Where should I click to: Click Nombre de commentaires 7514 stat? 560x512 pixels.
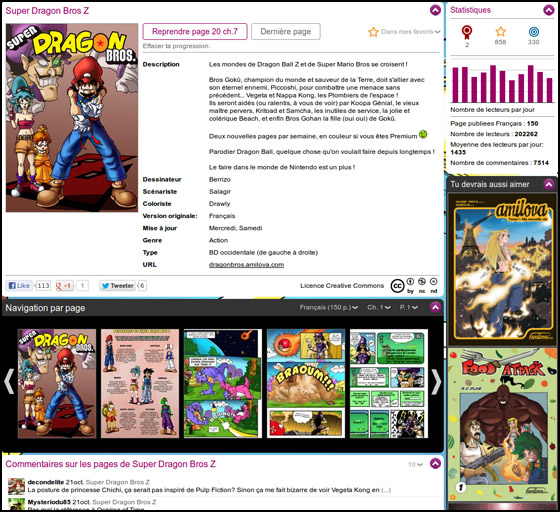pyautogui.click(x=499, y=163)
